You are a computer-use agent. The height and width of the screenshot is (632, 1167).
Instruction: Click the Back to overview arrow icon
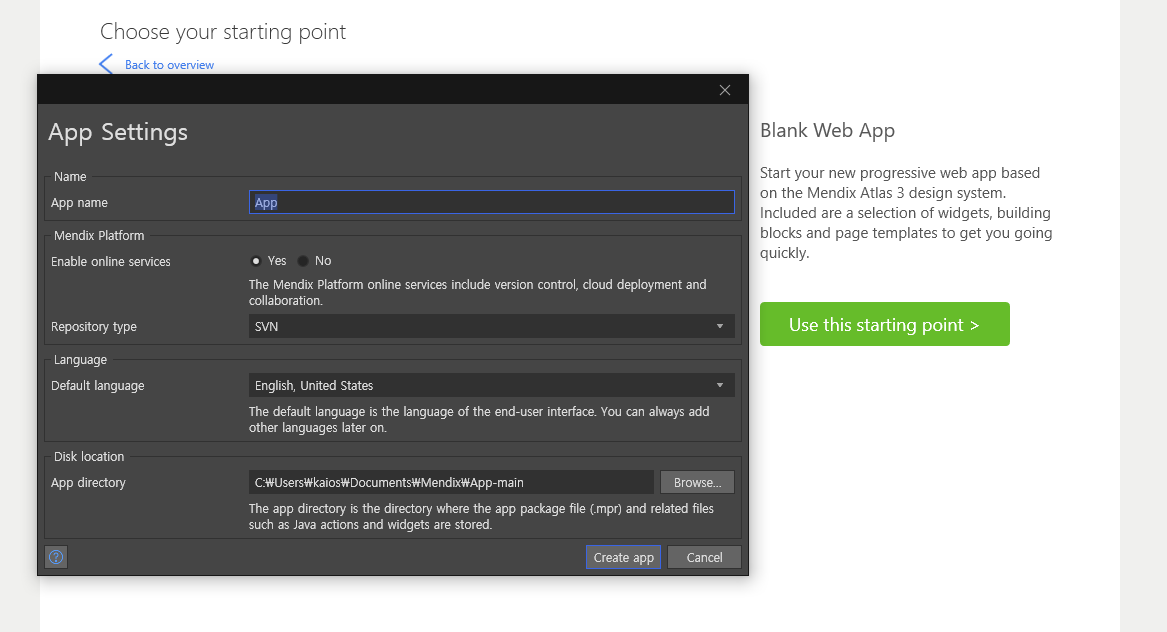[106, 64]
